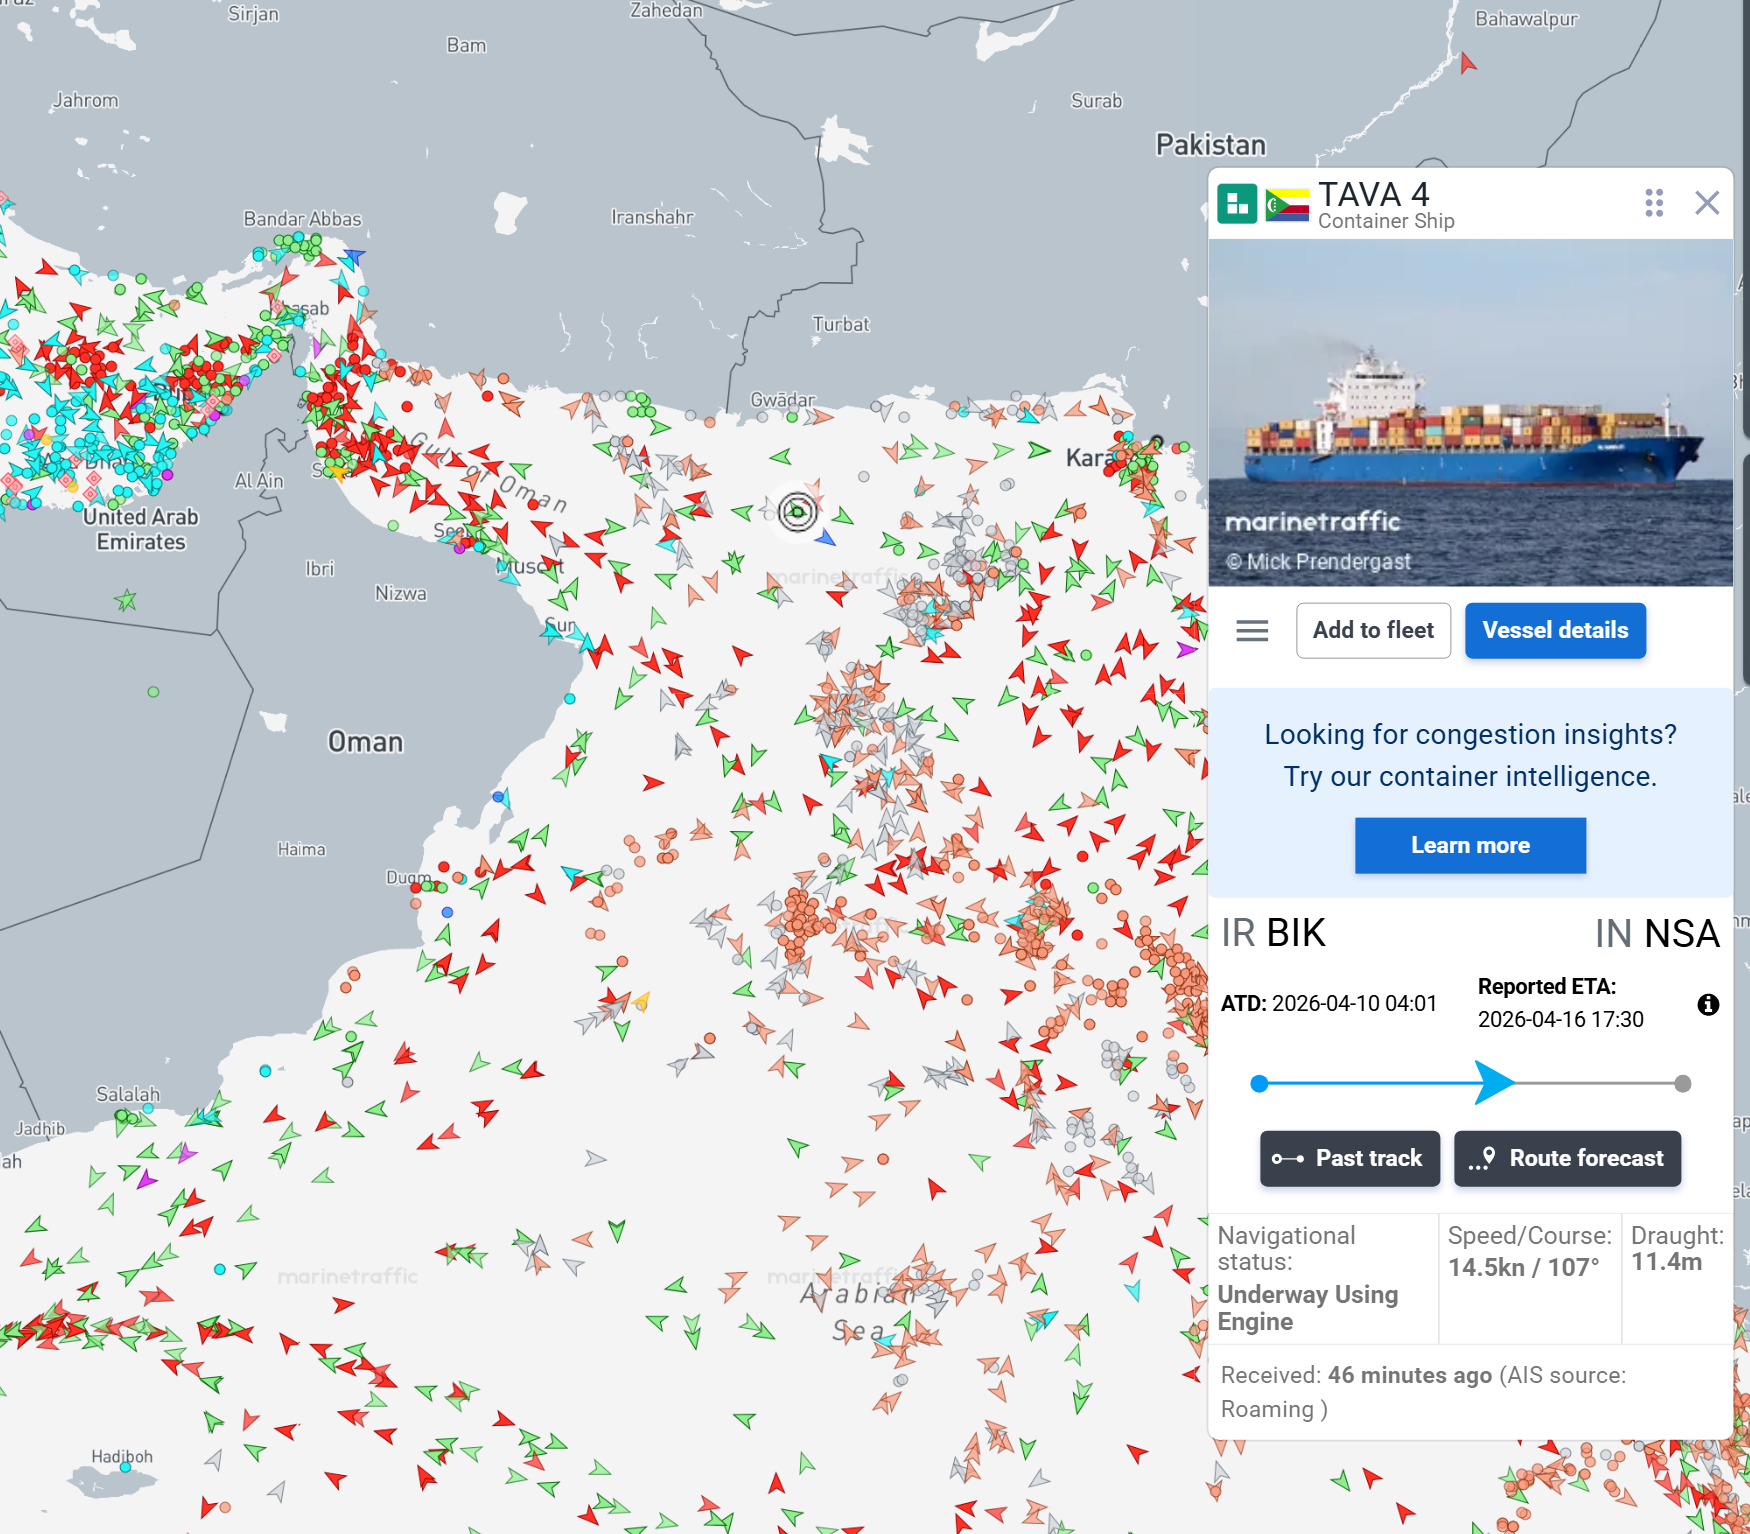Image resolution: width=1750 pixels, height=1534 pixels.
Task: Click the Pakistan country label on map
Action: click(1211, 145)
